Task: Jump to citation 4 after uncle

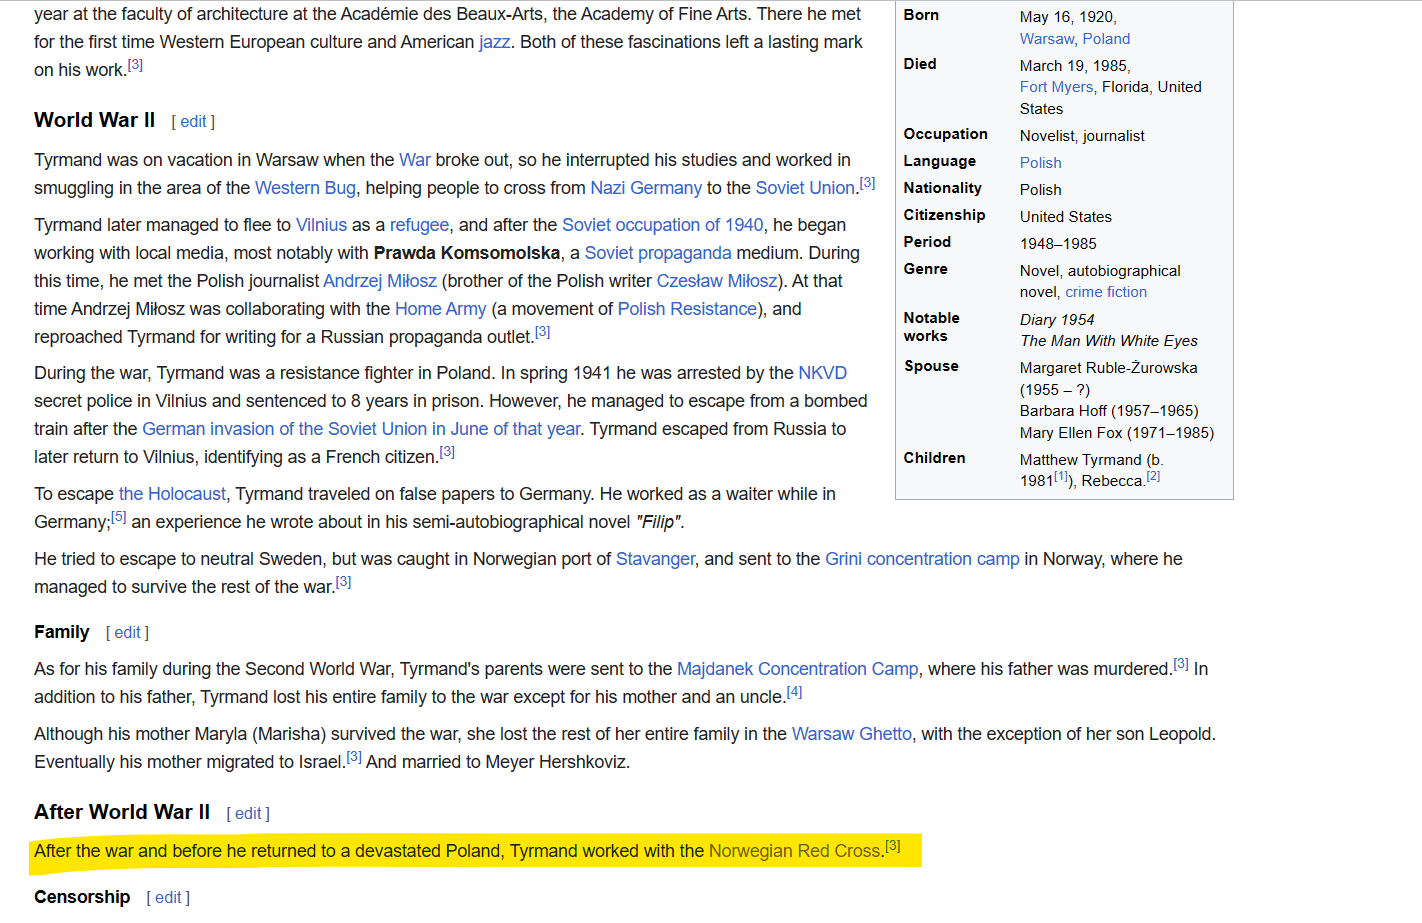Action: [794, 692]
